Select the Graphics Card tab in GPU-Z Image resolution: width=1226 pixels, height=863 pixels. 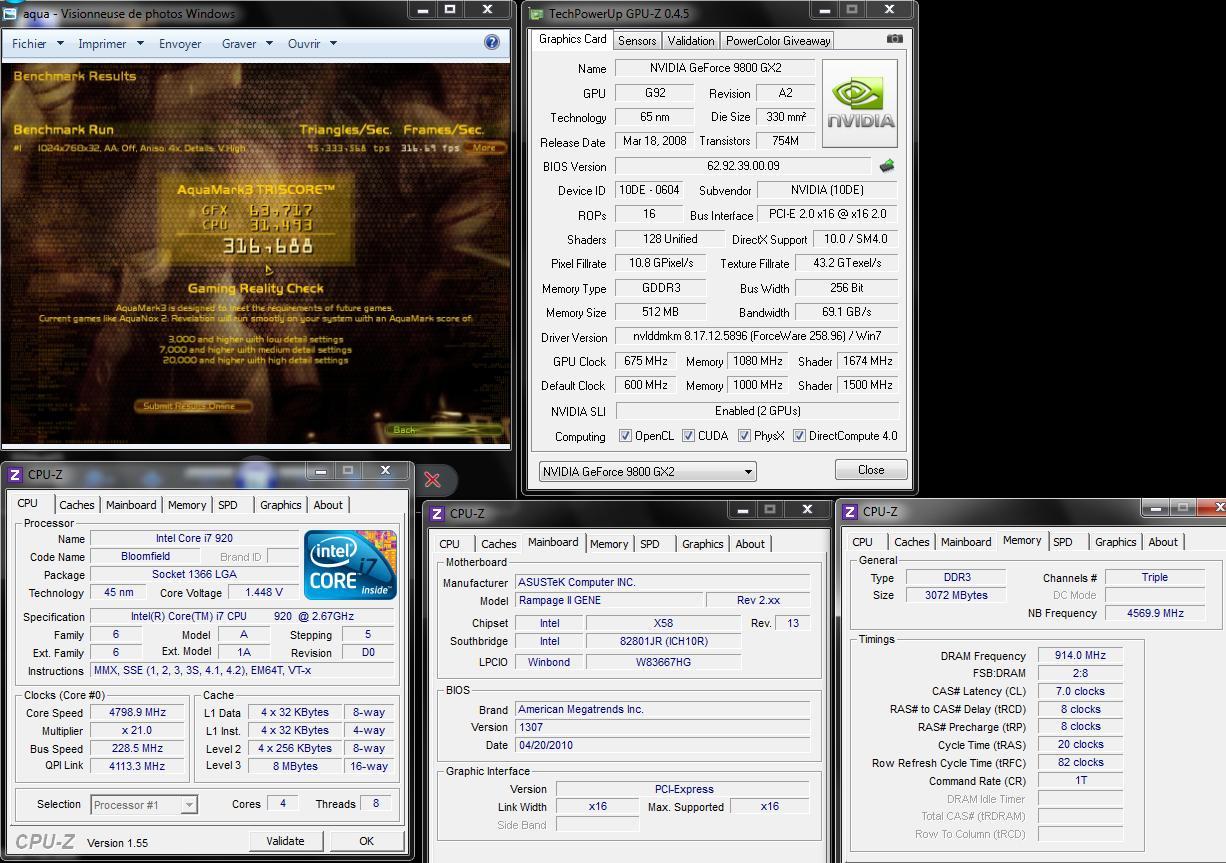(x=572, y=39)
